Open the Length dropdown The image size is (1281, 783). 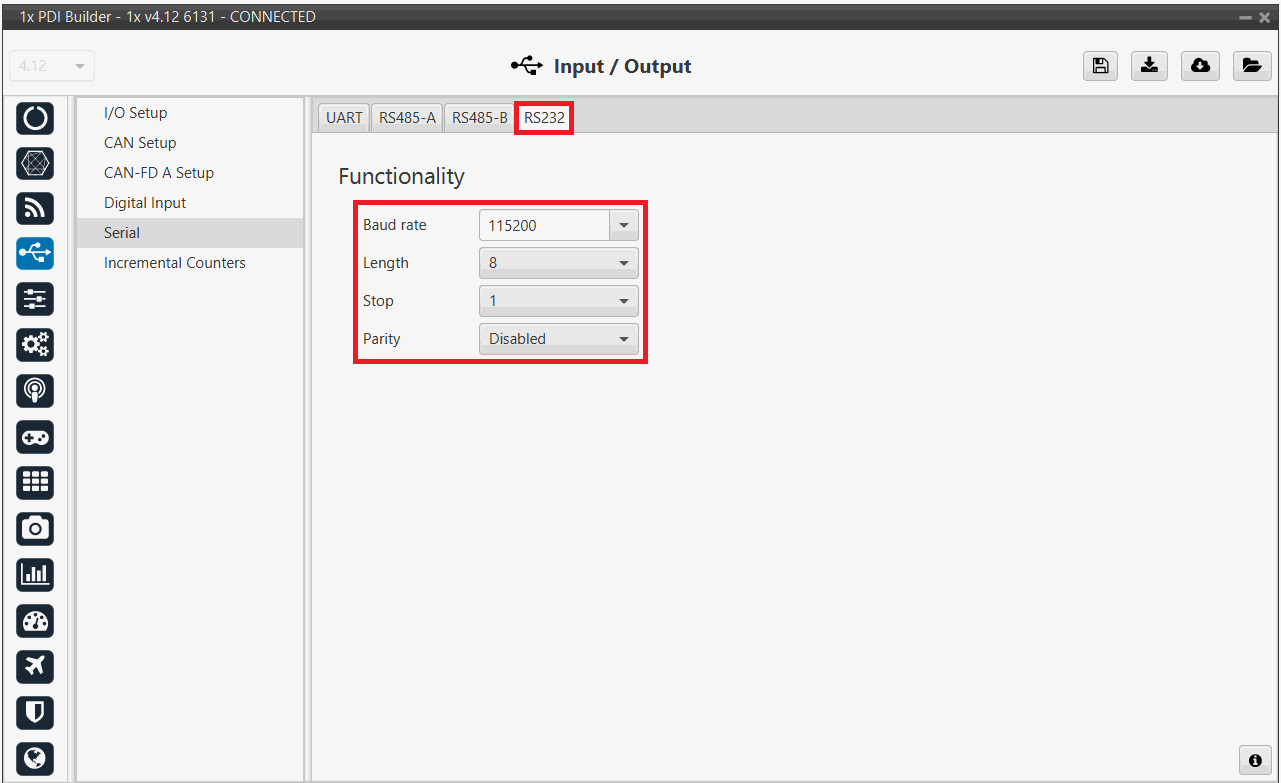coord(558,263)
